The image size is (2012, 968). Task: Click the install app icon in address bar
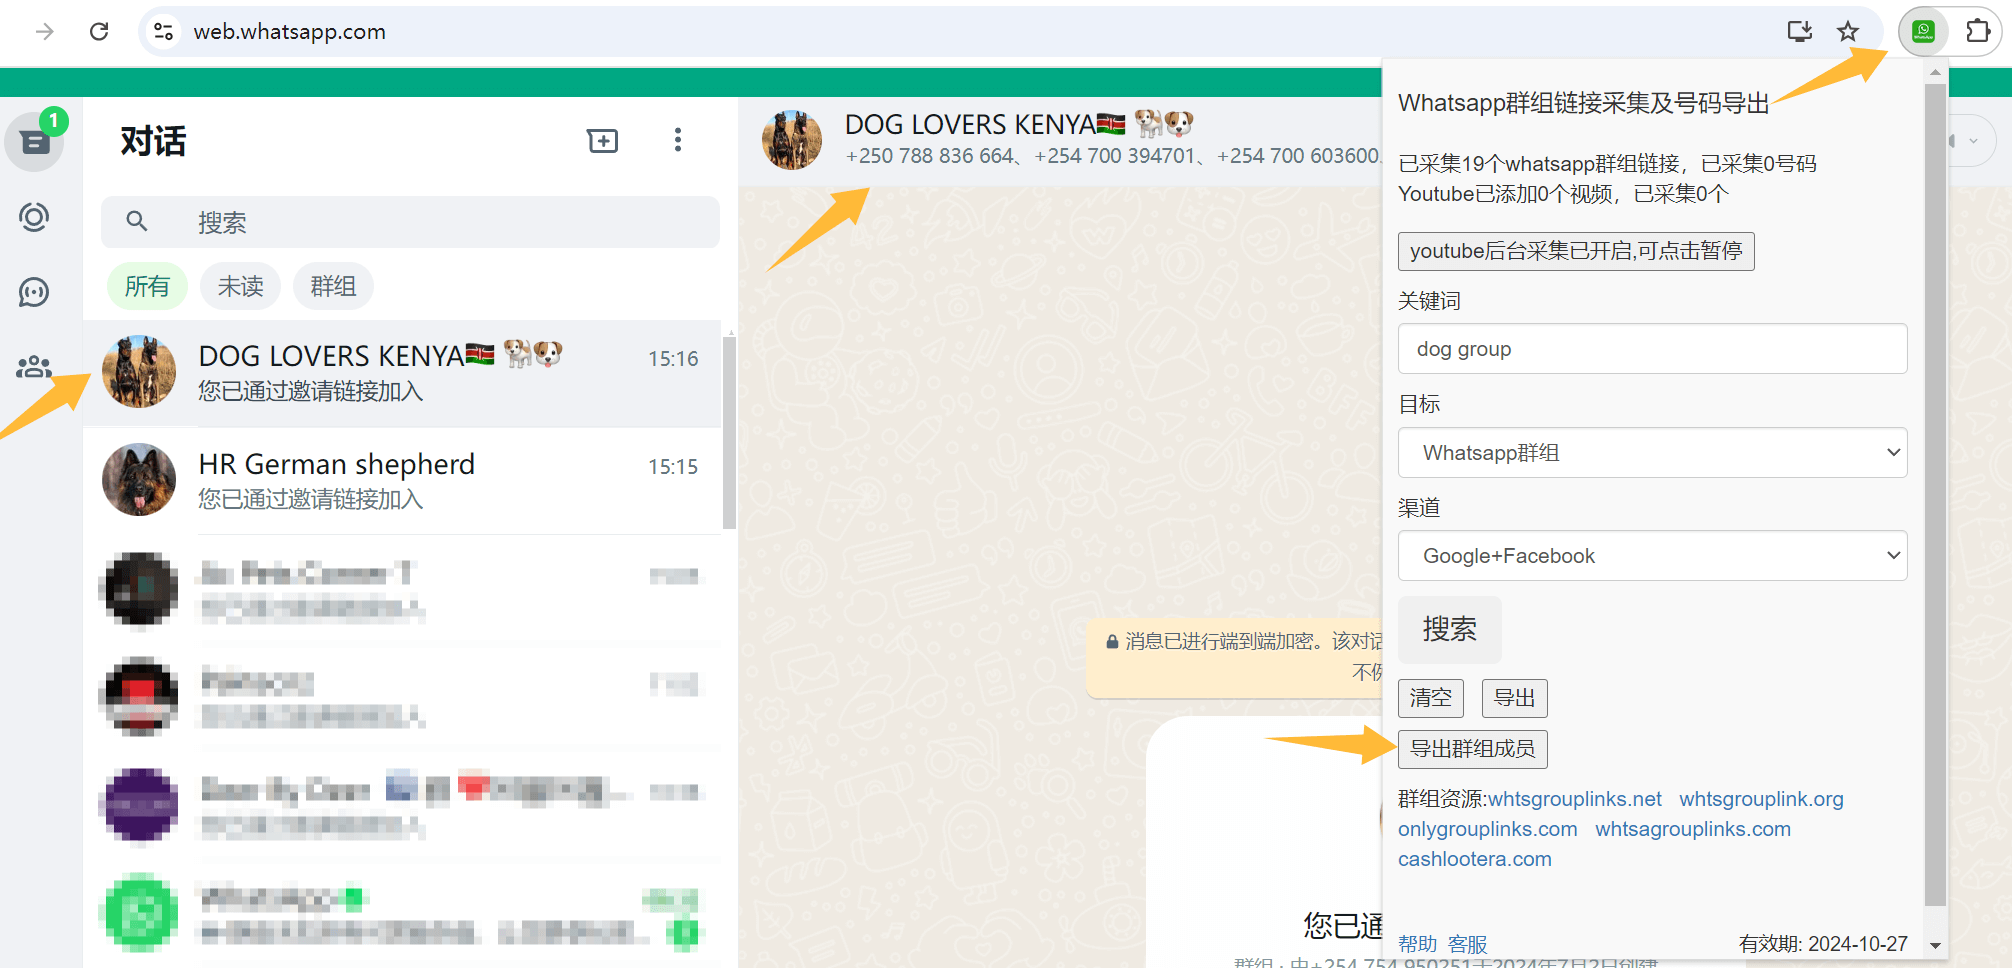tap(1800, 32)
